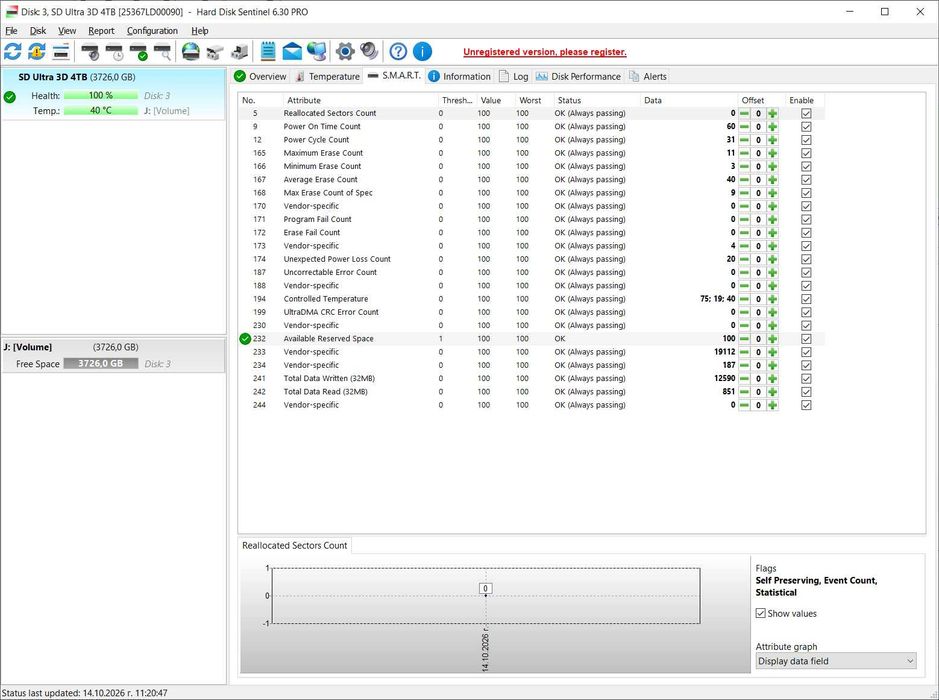The width and height of the screenshot is (939, 700).
Task: Click the Offset field for Erase Fail Count
Action: pos(758,232)
